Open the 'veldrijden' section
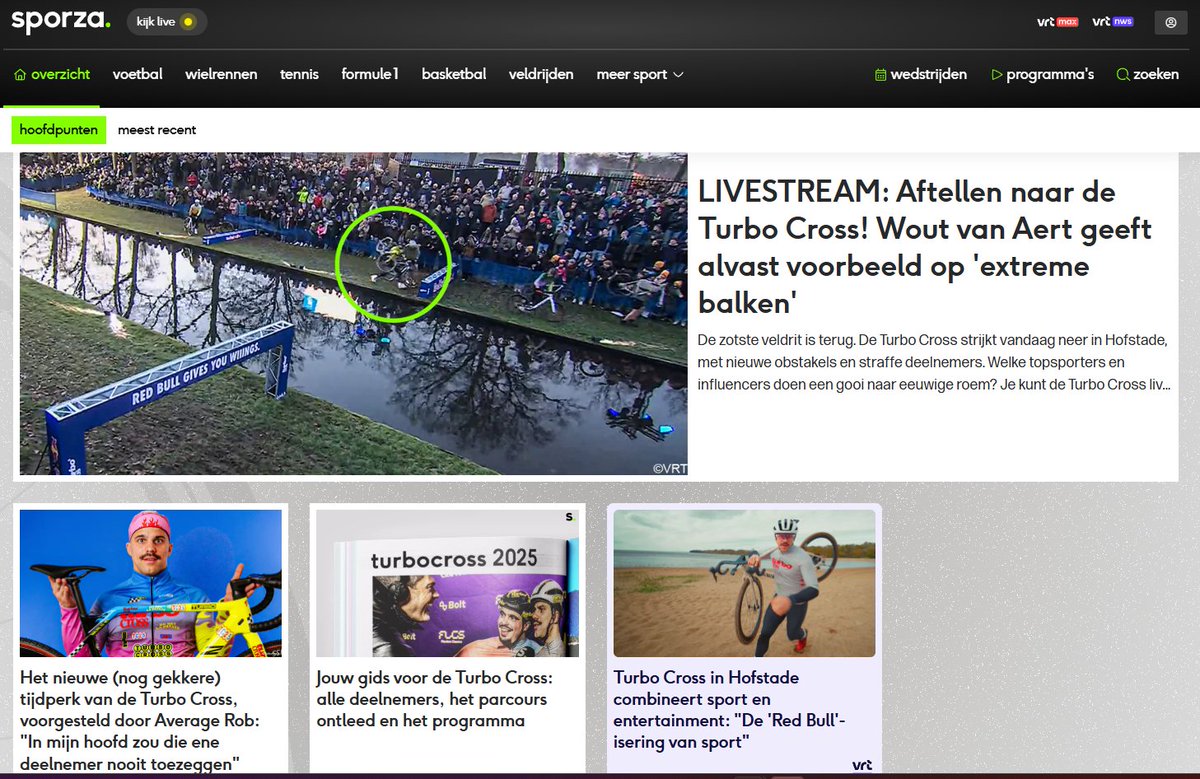Screen dimensions: 1200x779 coord(541,74)
